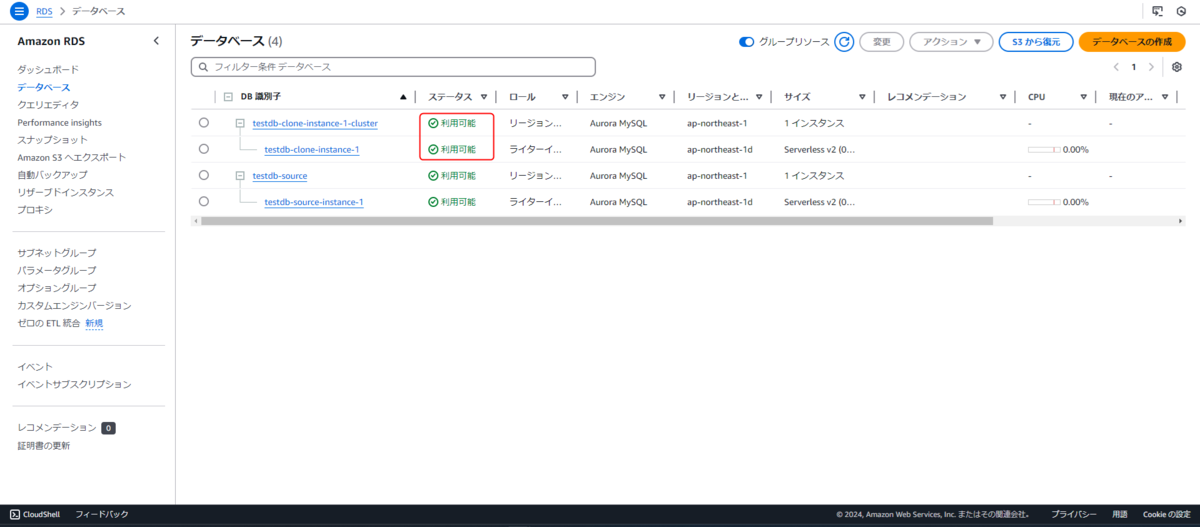
Task: Click the refresh databases icon
Action: [x=844, y=42]
